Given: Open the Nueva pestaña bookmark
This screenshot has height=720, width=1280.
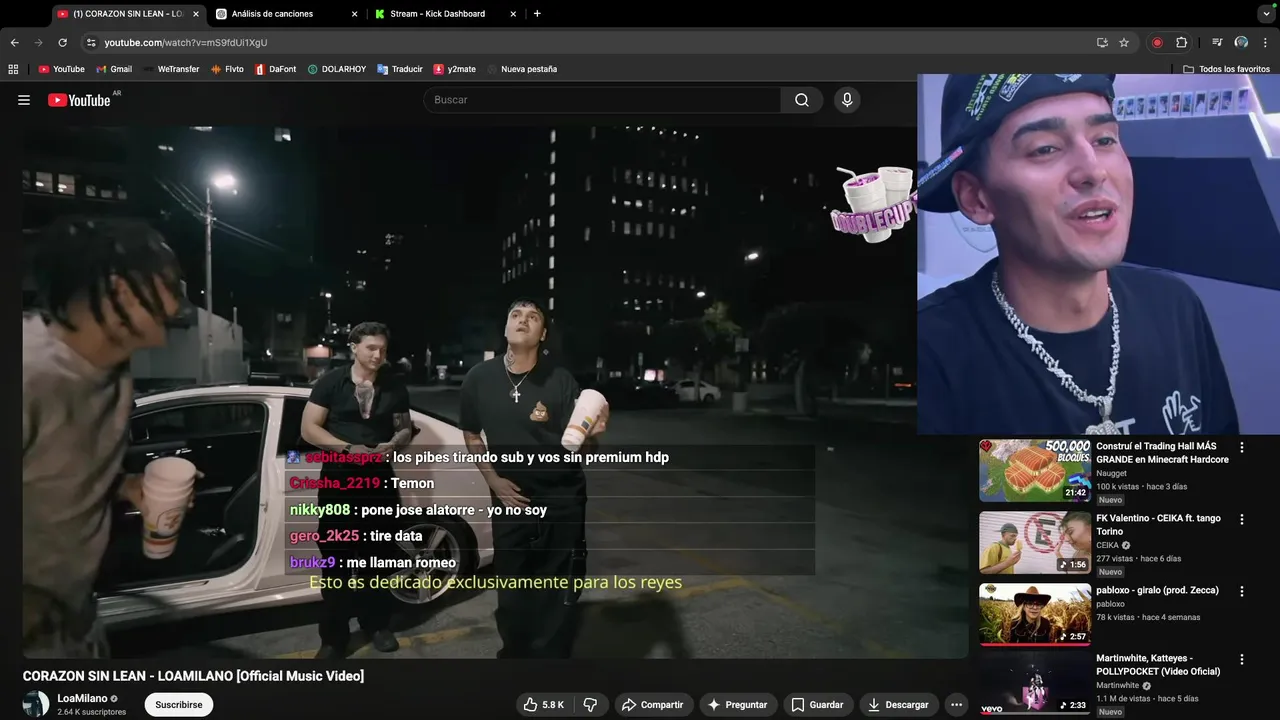Looking at the screenshot, I should [522, 69].
